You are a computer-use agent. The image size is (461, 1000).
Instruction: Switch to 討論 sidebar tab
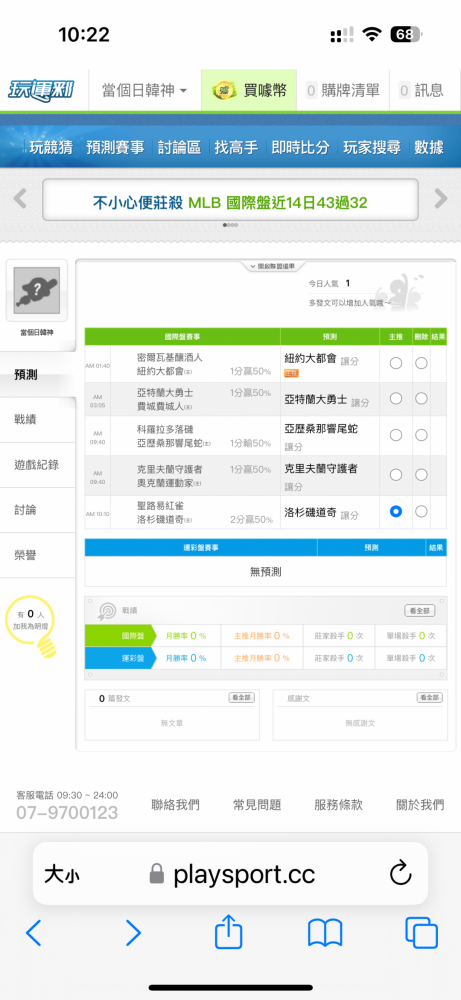coord(38,510)
